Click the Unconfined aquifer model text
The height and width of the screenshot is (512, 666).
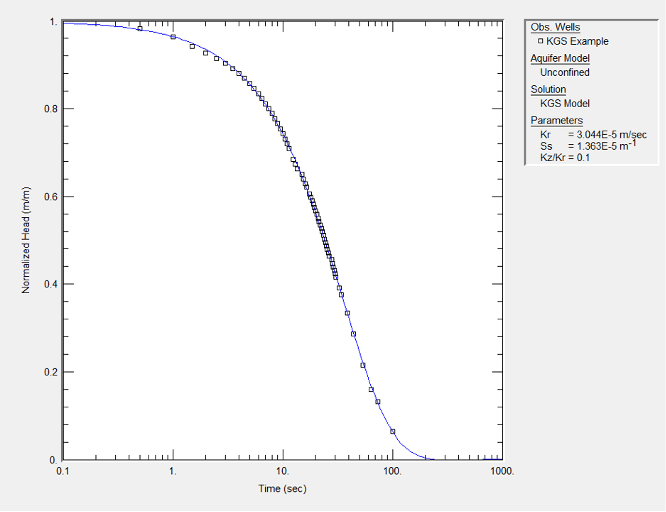[x=564, y=72]
